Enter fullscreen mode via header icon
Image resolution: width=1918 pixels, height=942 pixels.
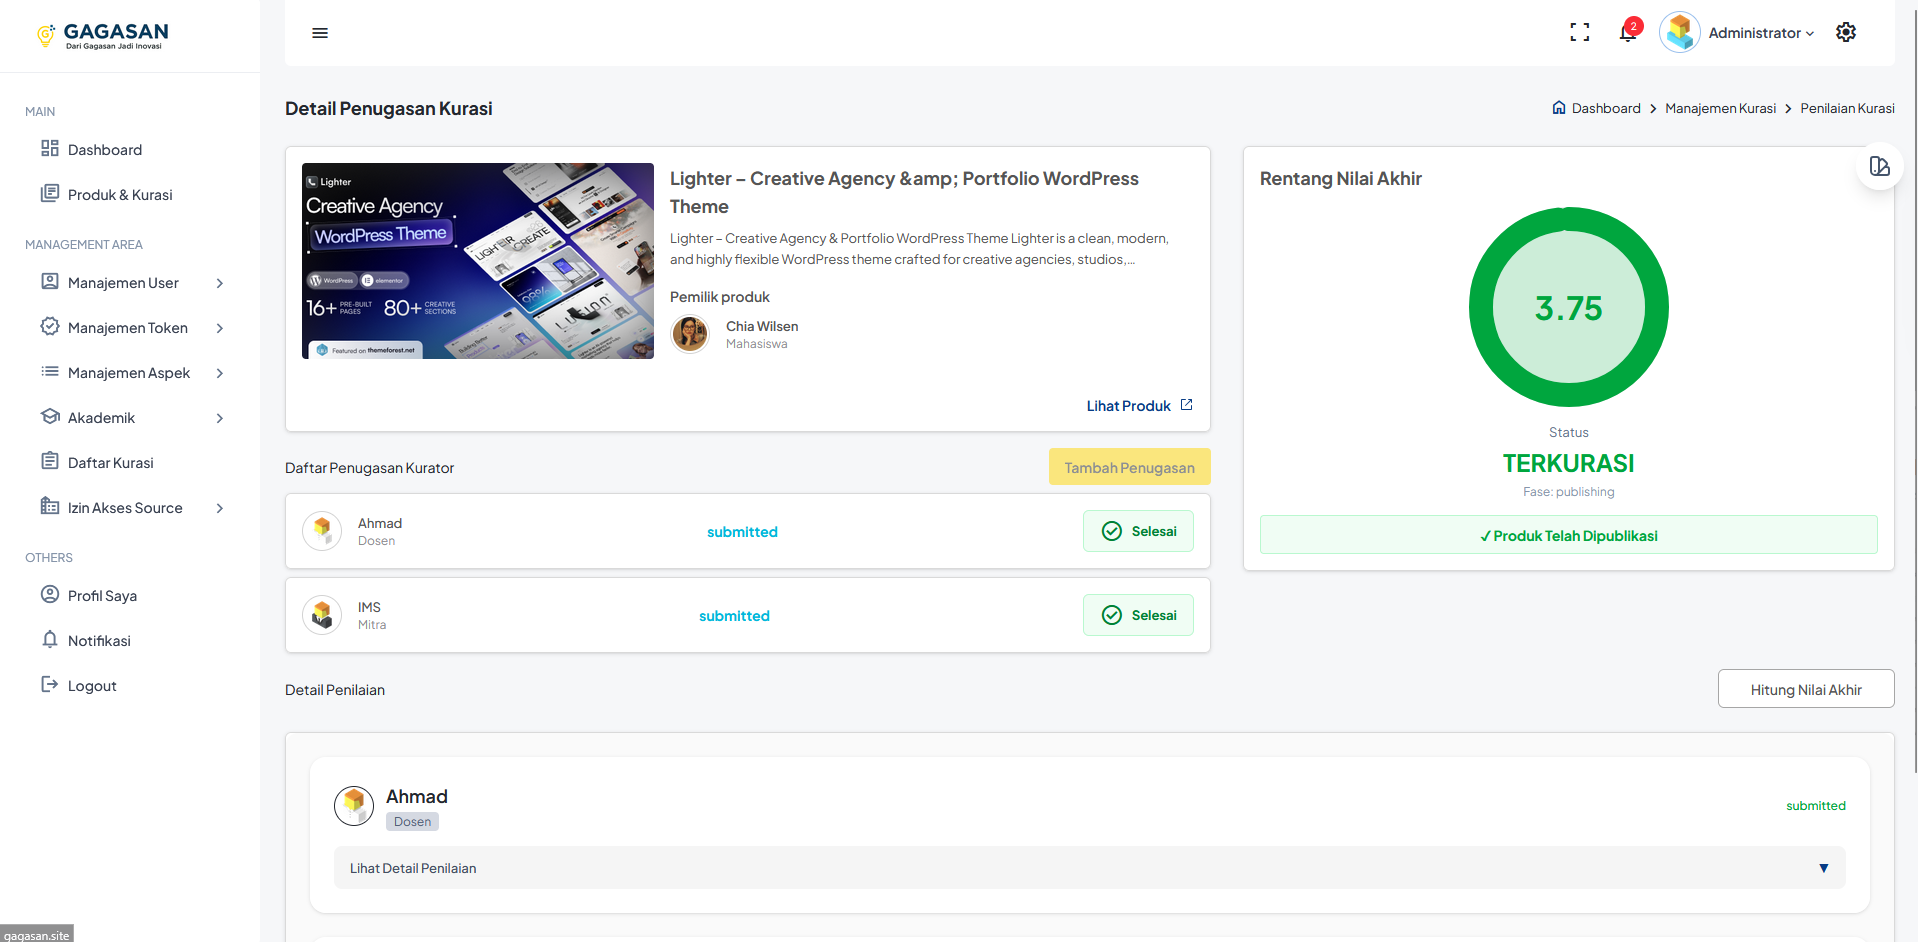point(1580,33)
